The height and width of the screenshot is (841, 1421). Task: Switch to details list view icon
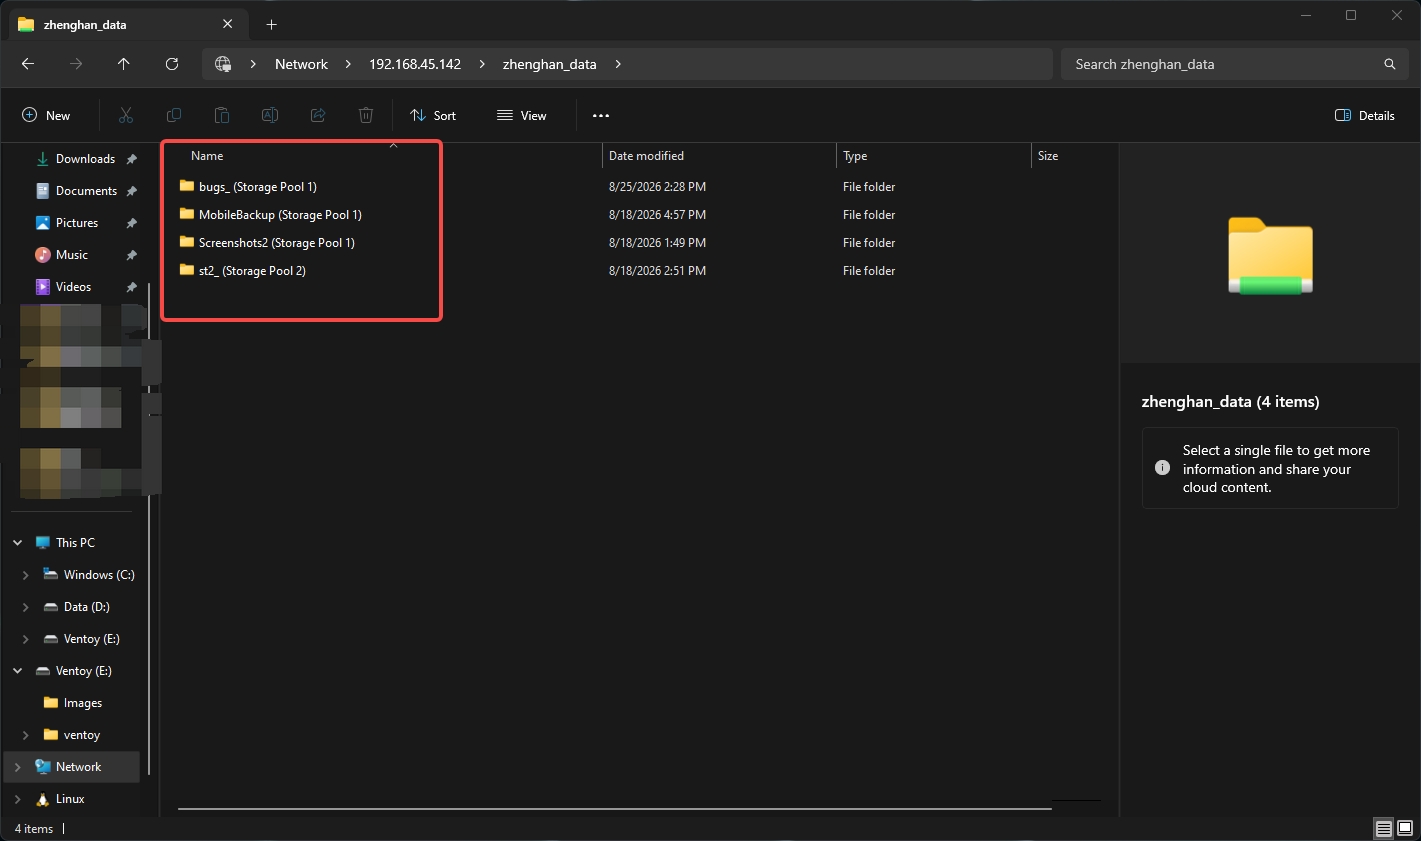(x=1384, y=829)
